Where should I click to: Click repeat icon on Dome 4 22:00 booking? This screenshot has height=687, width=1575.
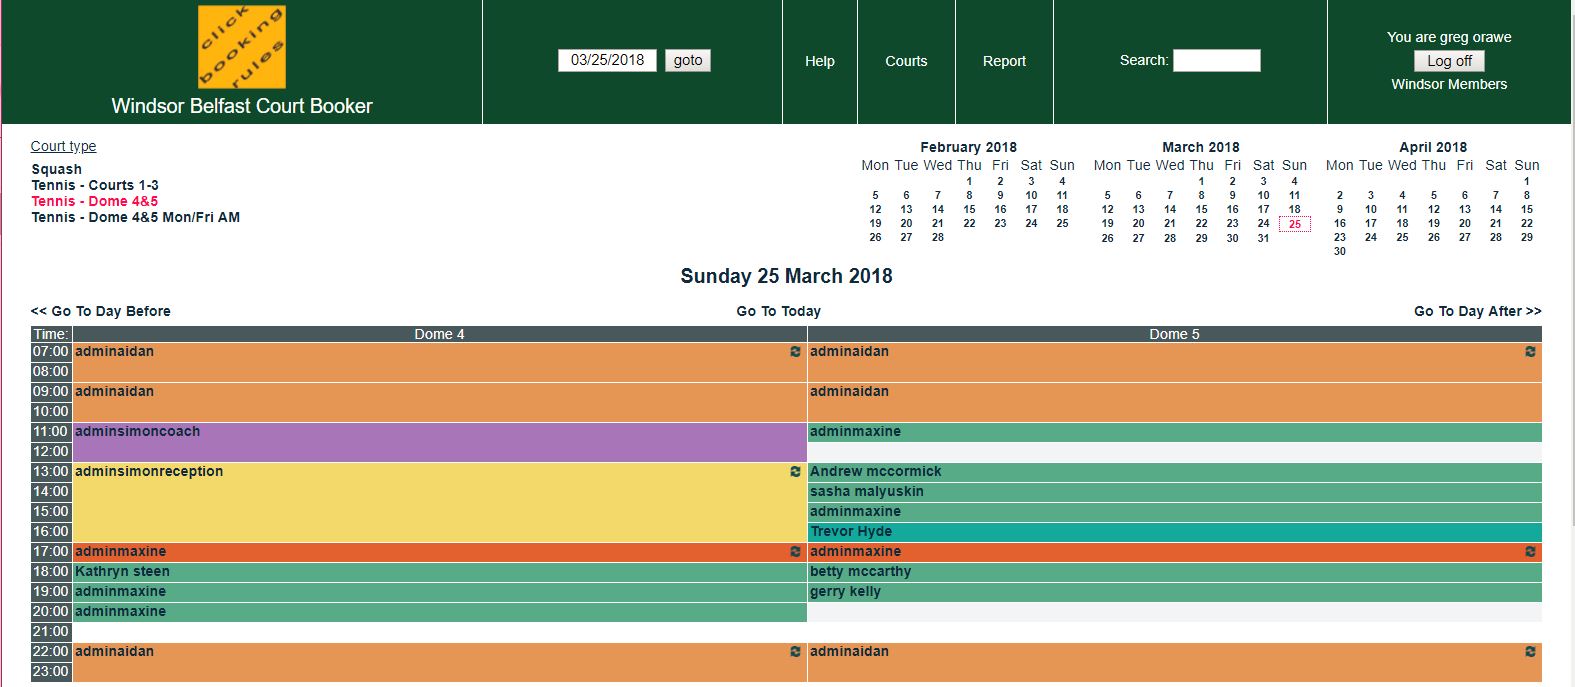[795, 652]
